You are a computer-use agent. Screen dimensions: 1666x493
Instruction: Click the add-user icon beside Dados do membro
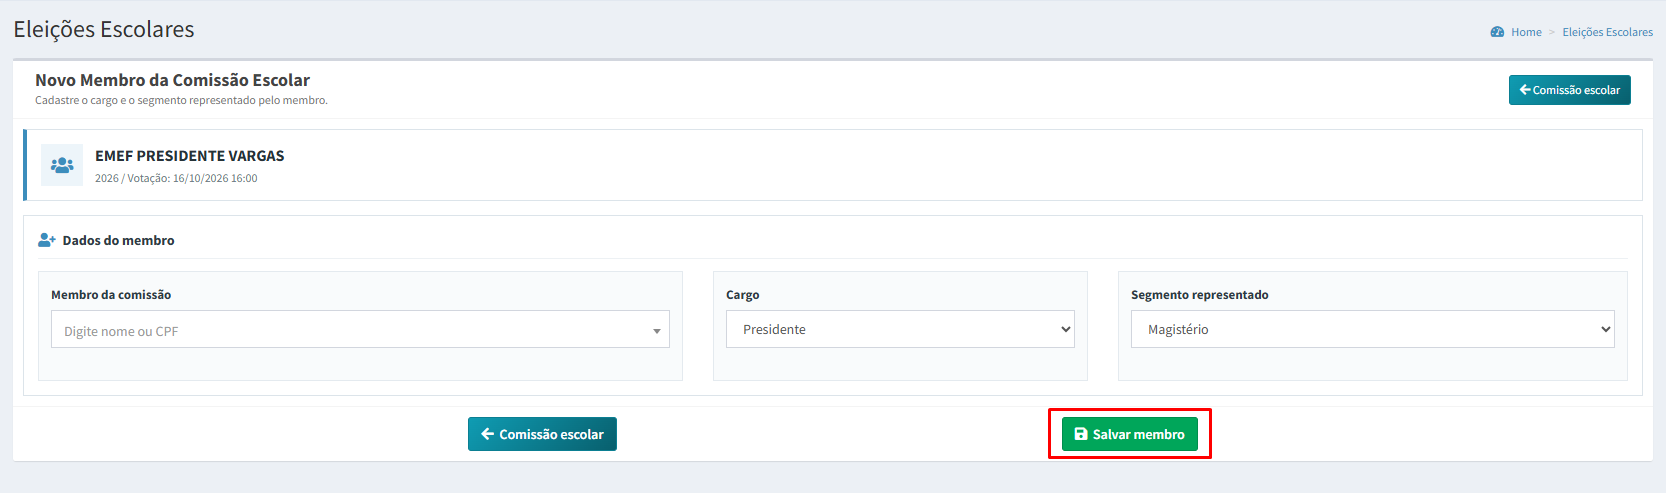[x=47, y=240]
